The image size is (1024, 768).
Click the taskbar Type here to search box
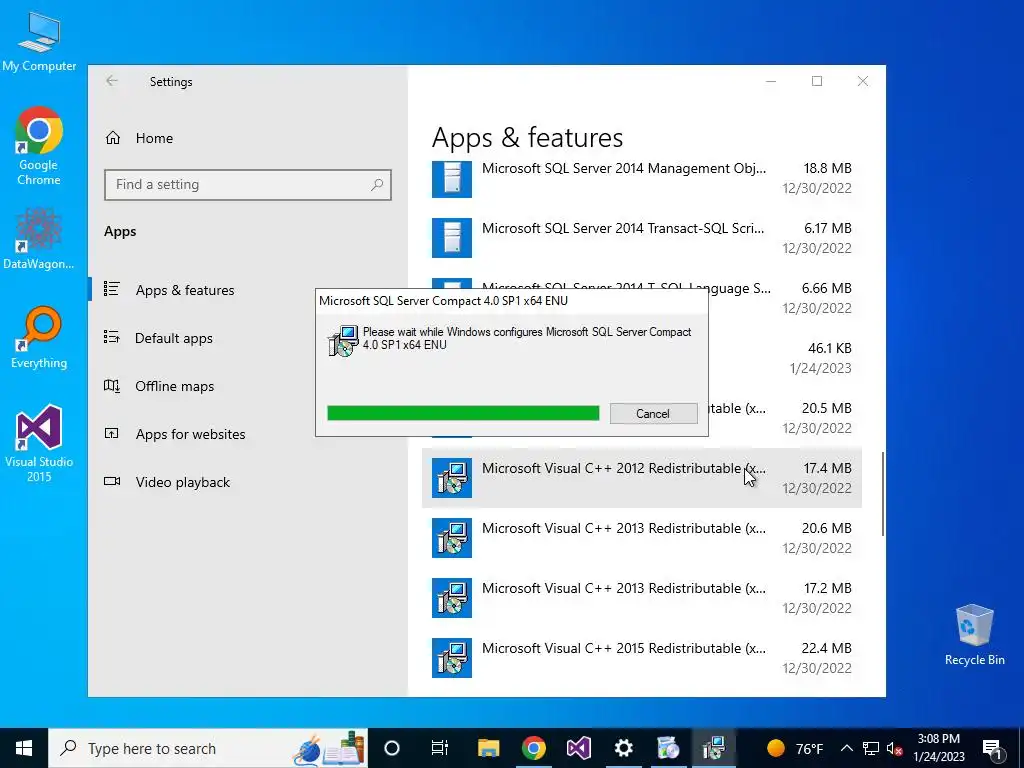[x=208, y=748]
